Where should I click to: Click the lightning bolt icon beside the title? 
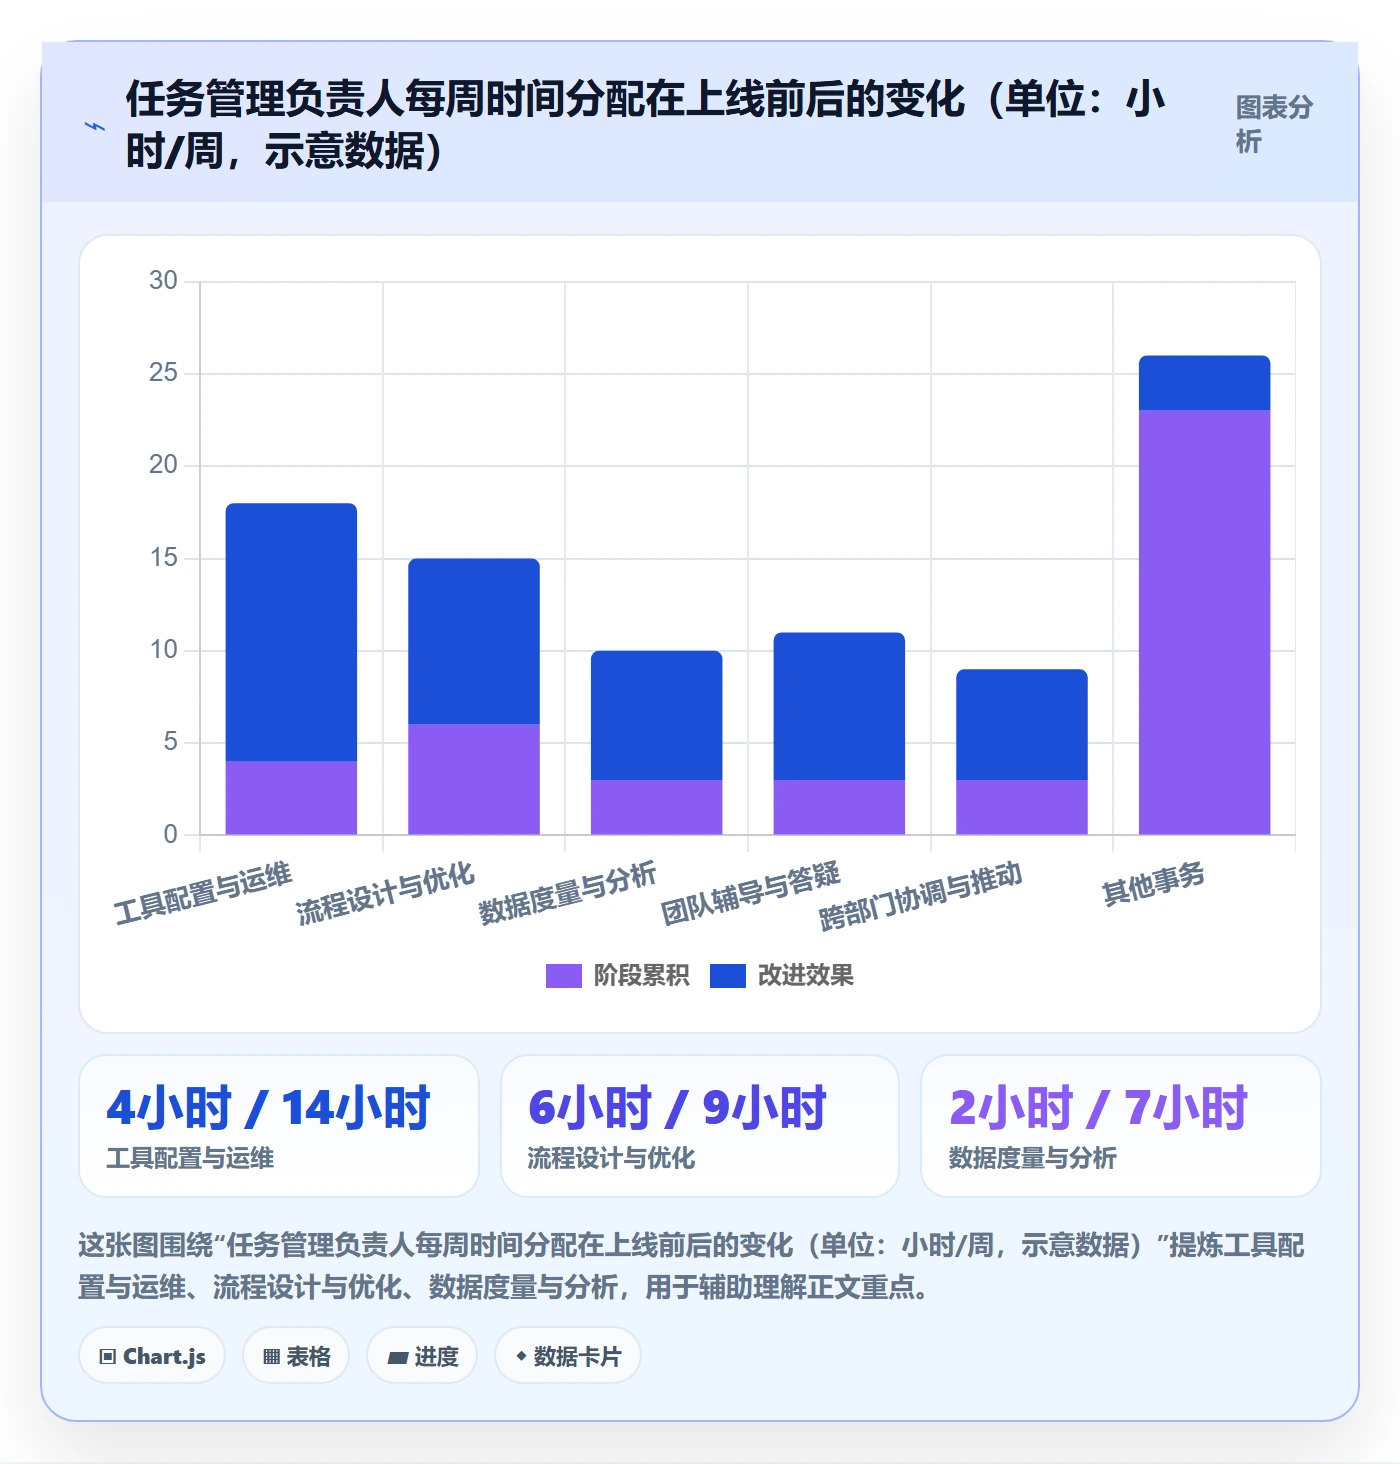click(95, 126)
